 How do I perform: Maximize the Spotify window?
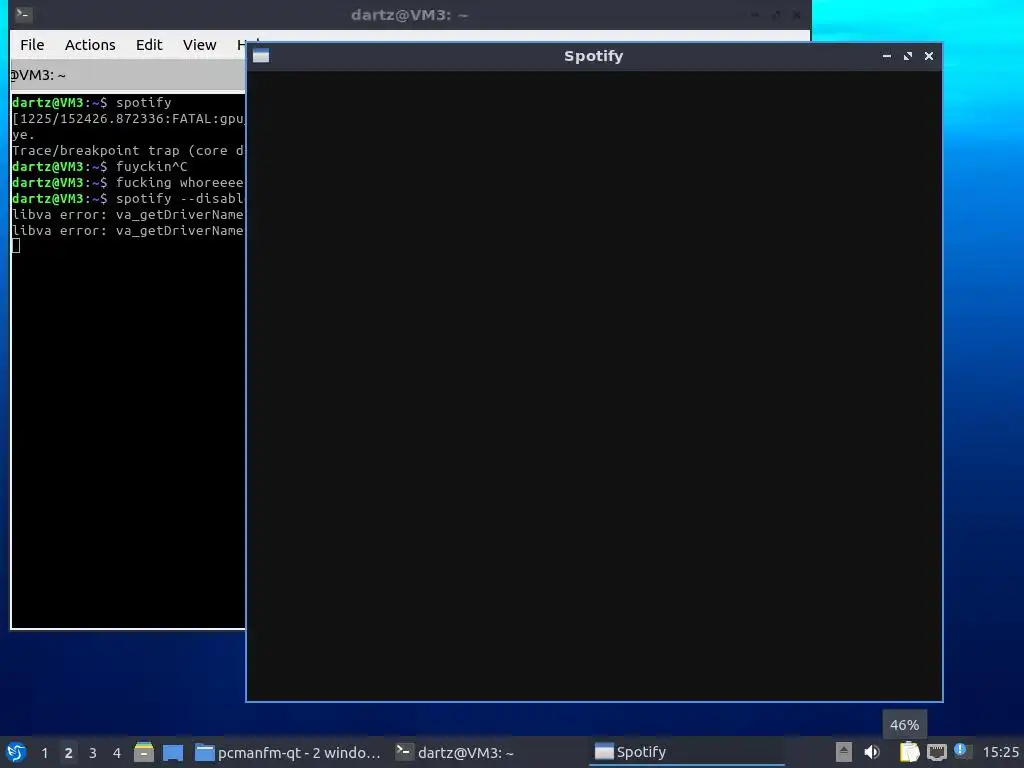point(908,56)
